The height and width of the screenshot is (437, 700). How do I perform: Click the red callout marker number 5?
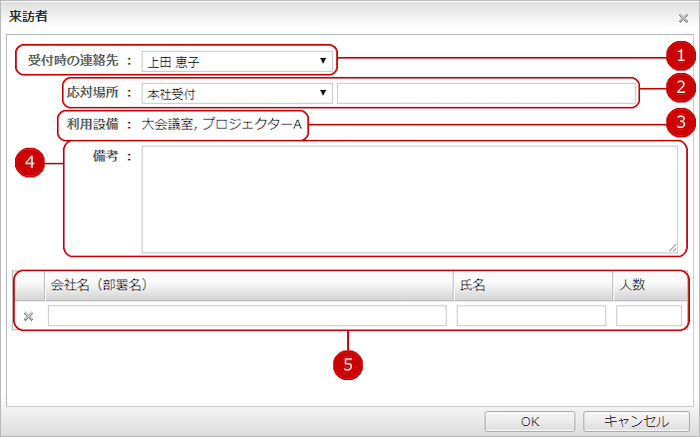[347, 365]
